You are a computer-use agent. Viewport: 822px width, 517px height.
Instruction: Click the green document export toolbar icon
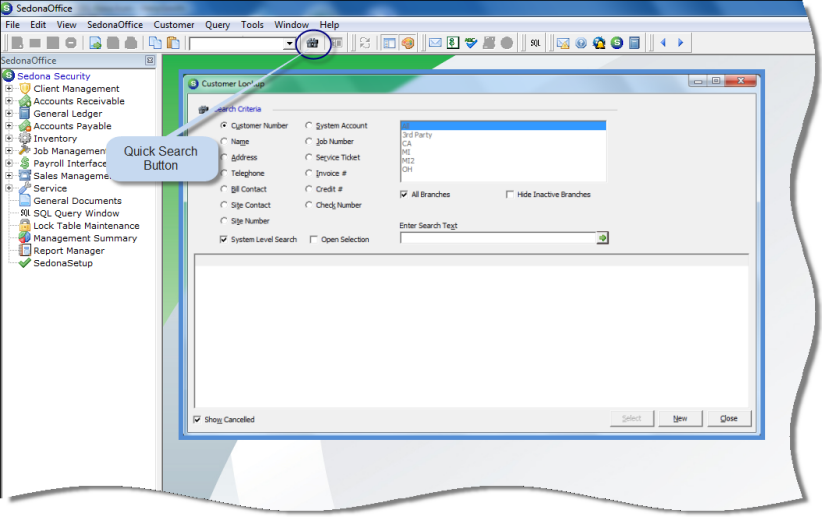coord(95,43)
